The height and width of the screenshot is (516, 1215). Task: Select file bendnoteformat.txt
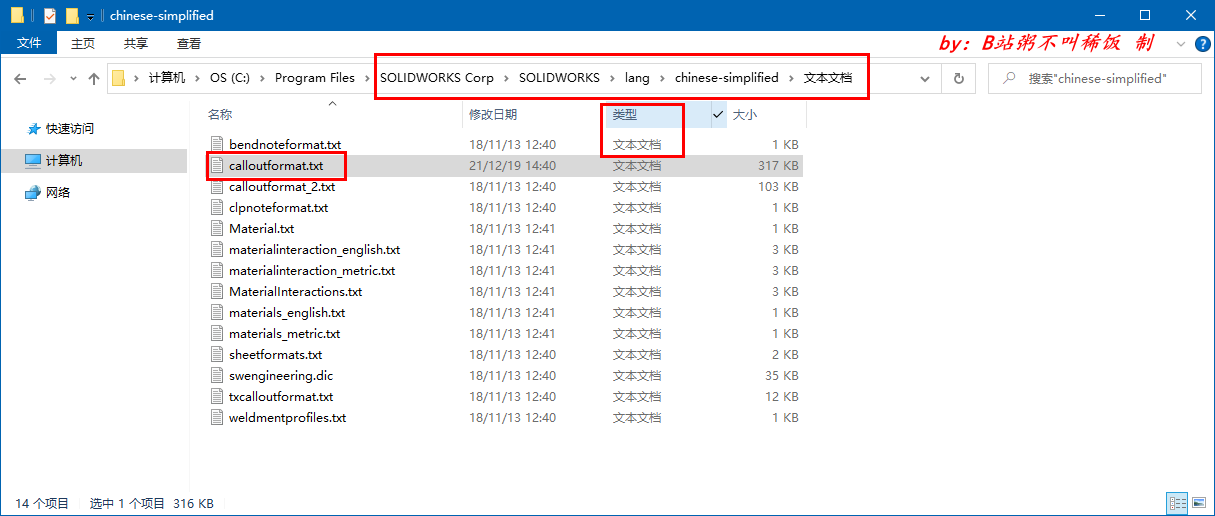coord(284,145)
